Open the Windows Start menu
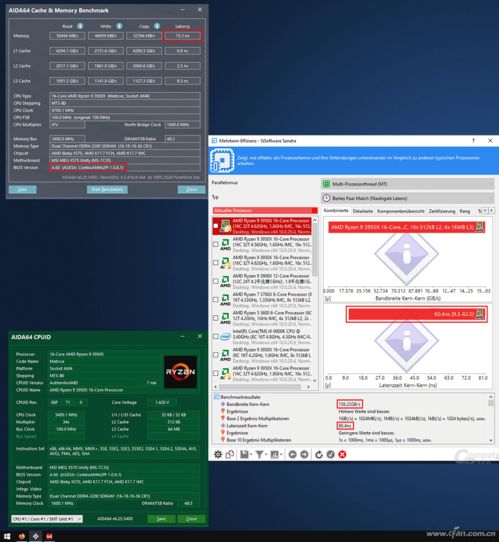 [7, 536]
